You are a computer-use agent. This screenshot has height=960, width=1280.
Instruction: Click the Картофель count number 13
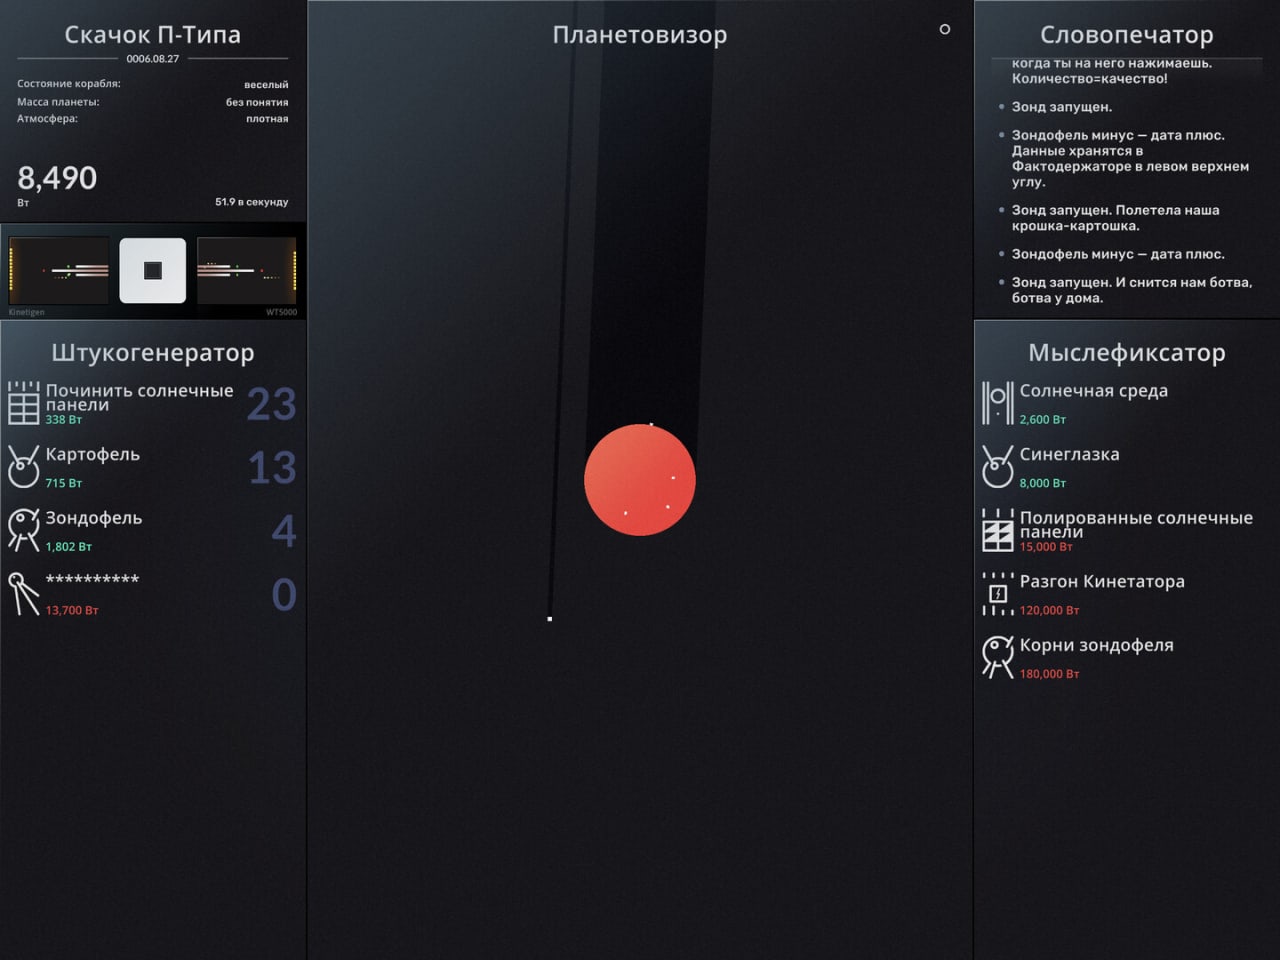pos(272,468)
